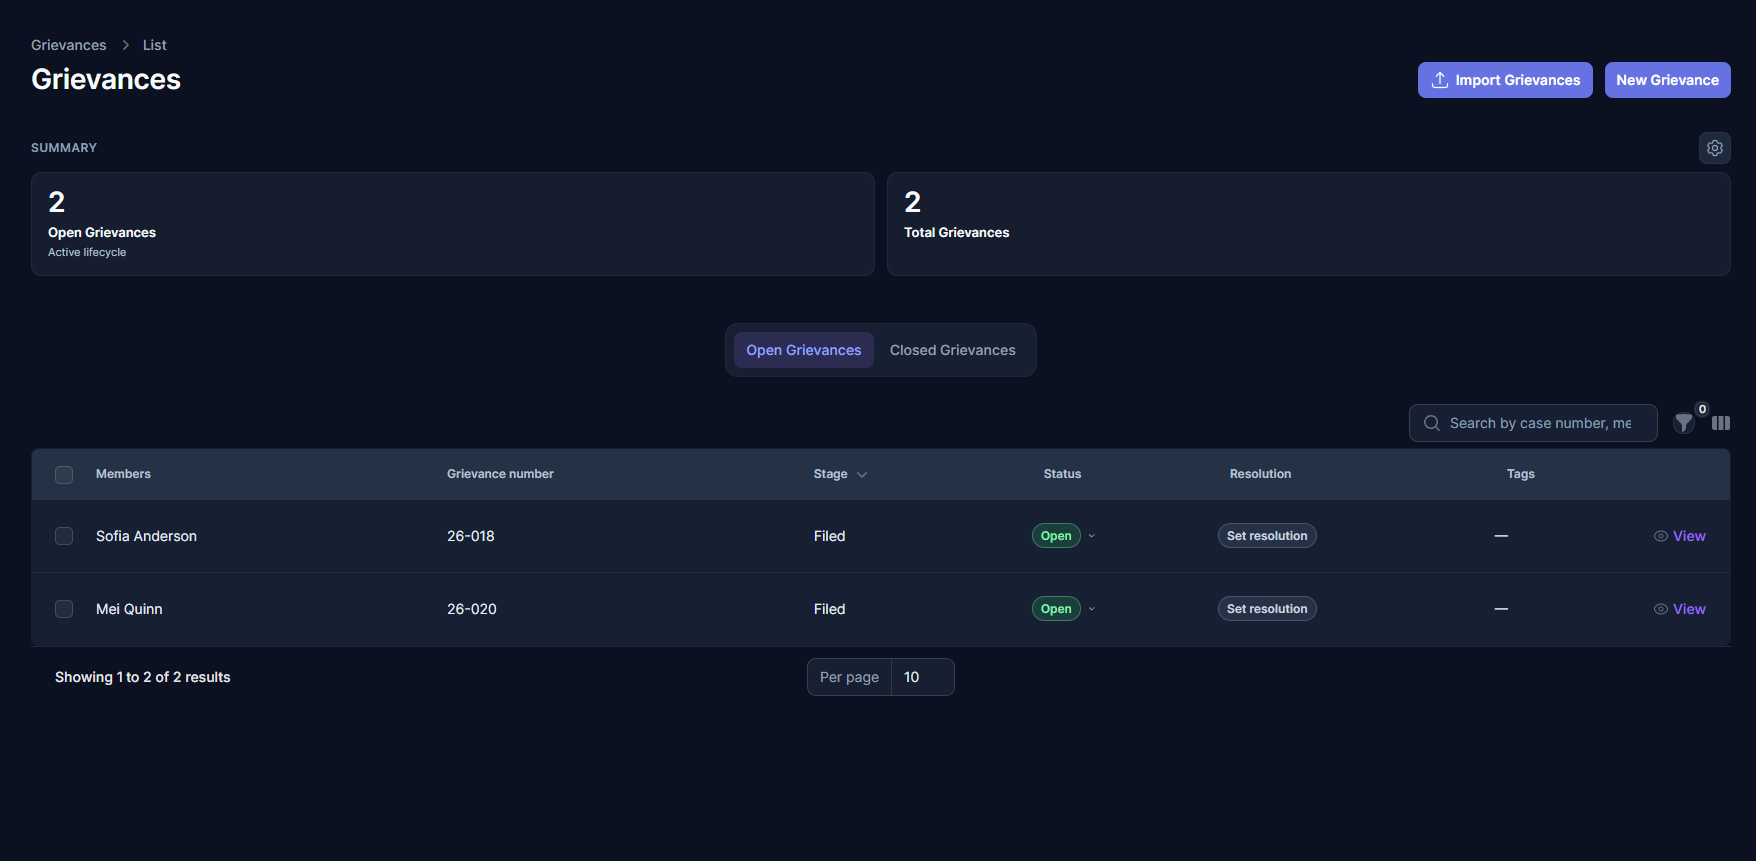
Task: Switch to Open Grievances tab
Action: point(804,350)
